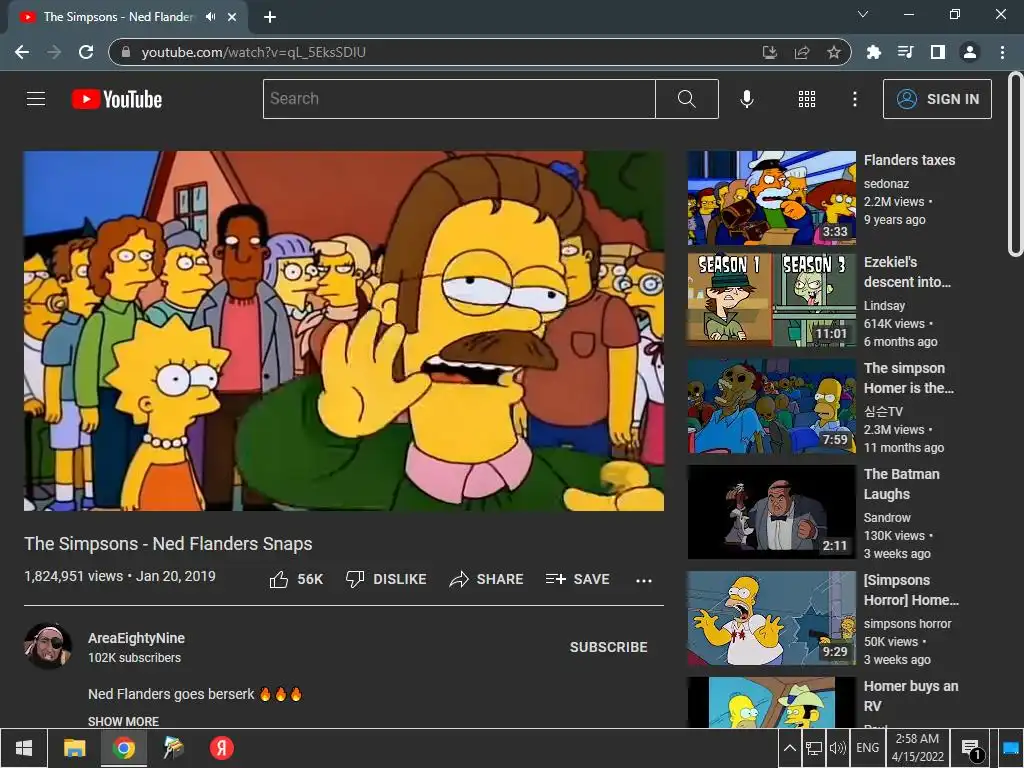The image size is (1024, 768).
Task: Switch input language ENG
Action: (x=867, y=748)
